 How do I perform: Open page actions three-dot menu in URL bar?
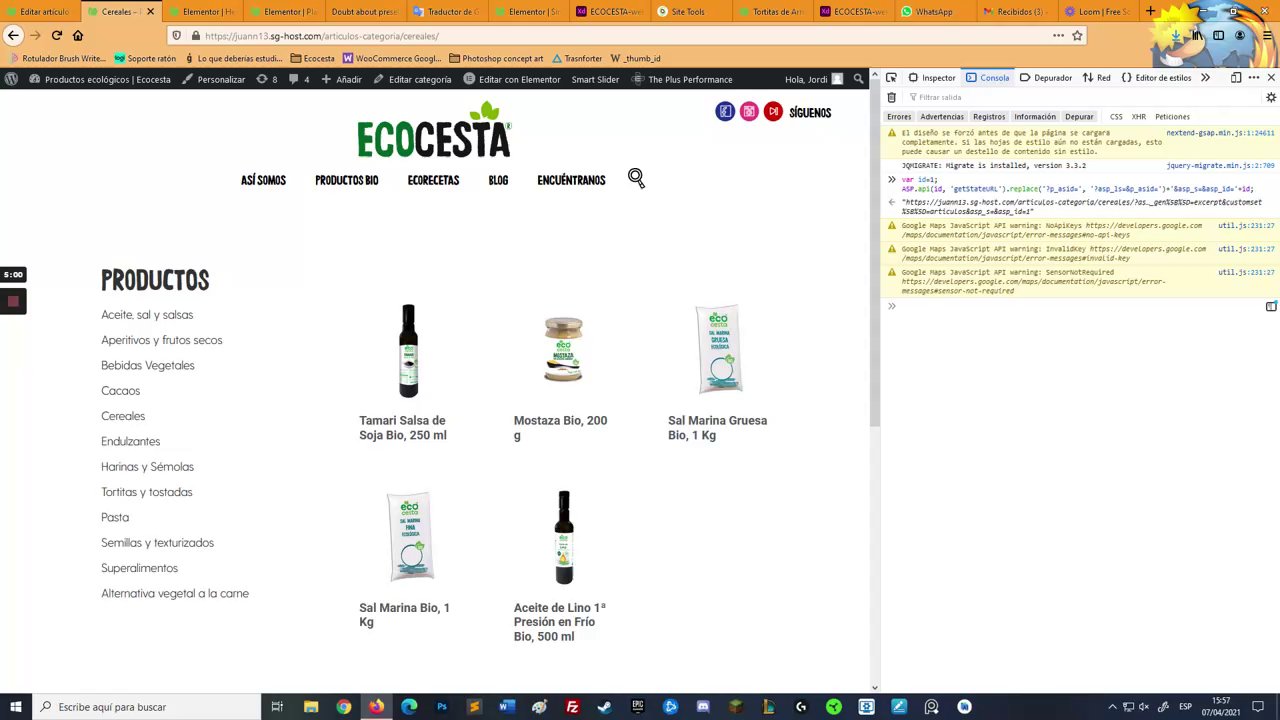[x=1058, y=35]
